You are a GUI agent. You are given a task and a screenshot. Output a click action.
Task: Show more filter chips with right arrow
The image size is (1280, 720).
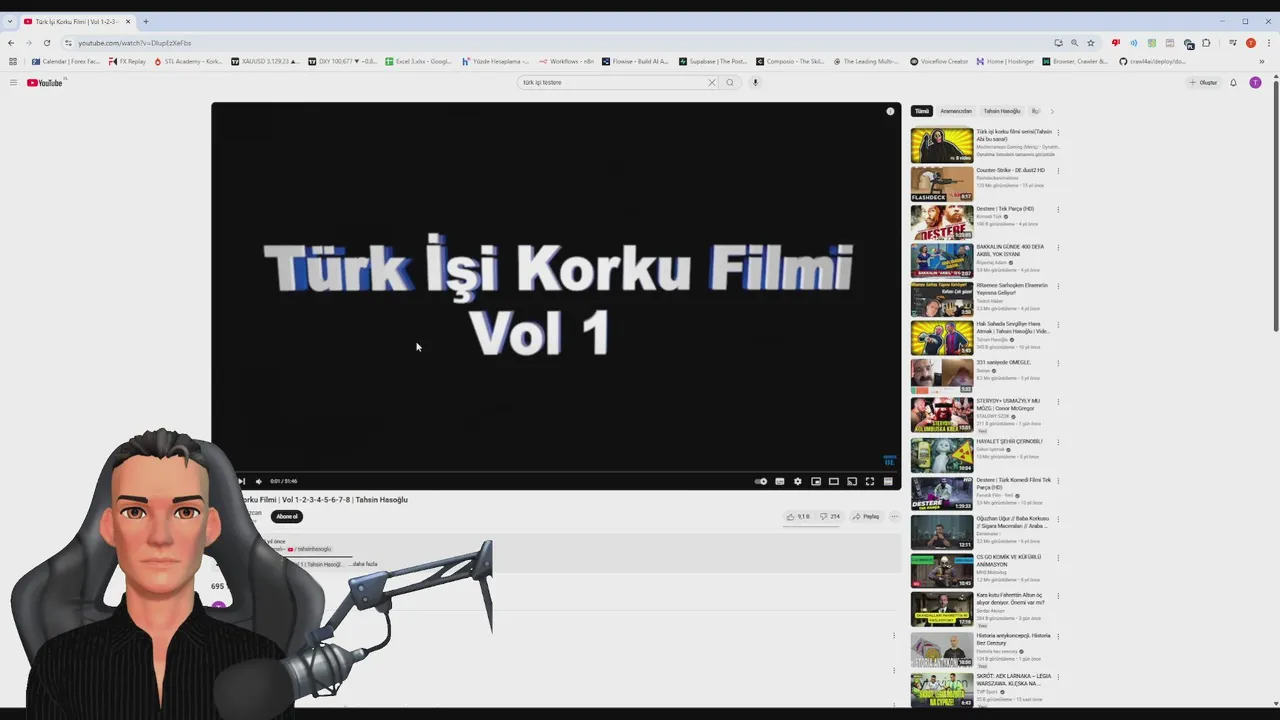click(x=1052, y=111)
